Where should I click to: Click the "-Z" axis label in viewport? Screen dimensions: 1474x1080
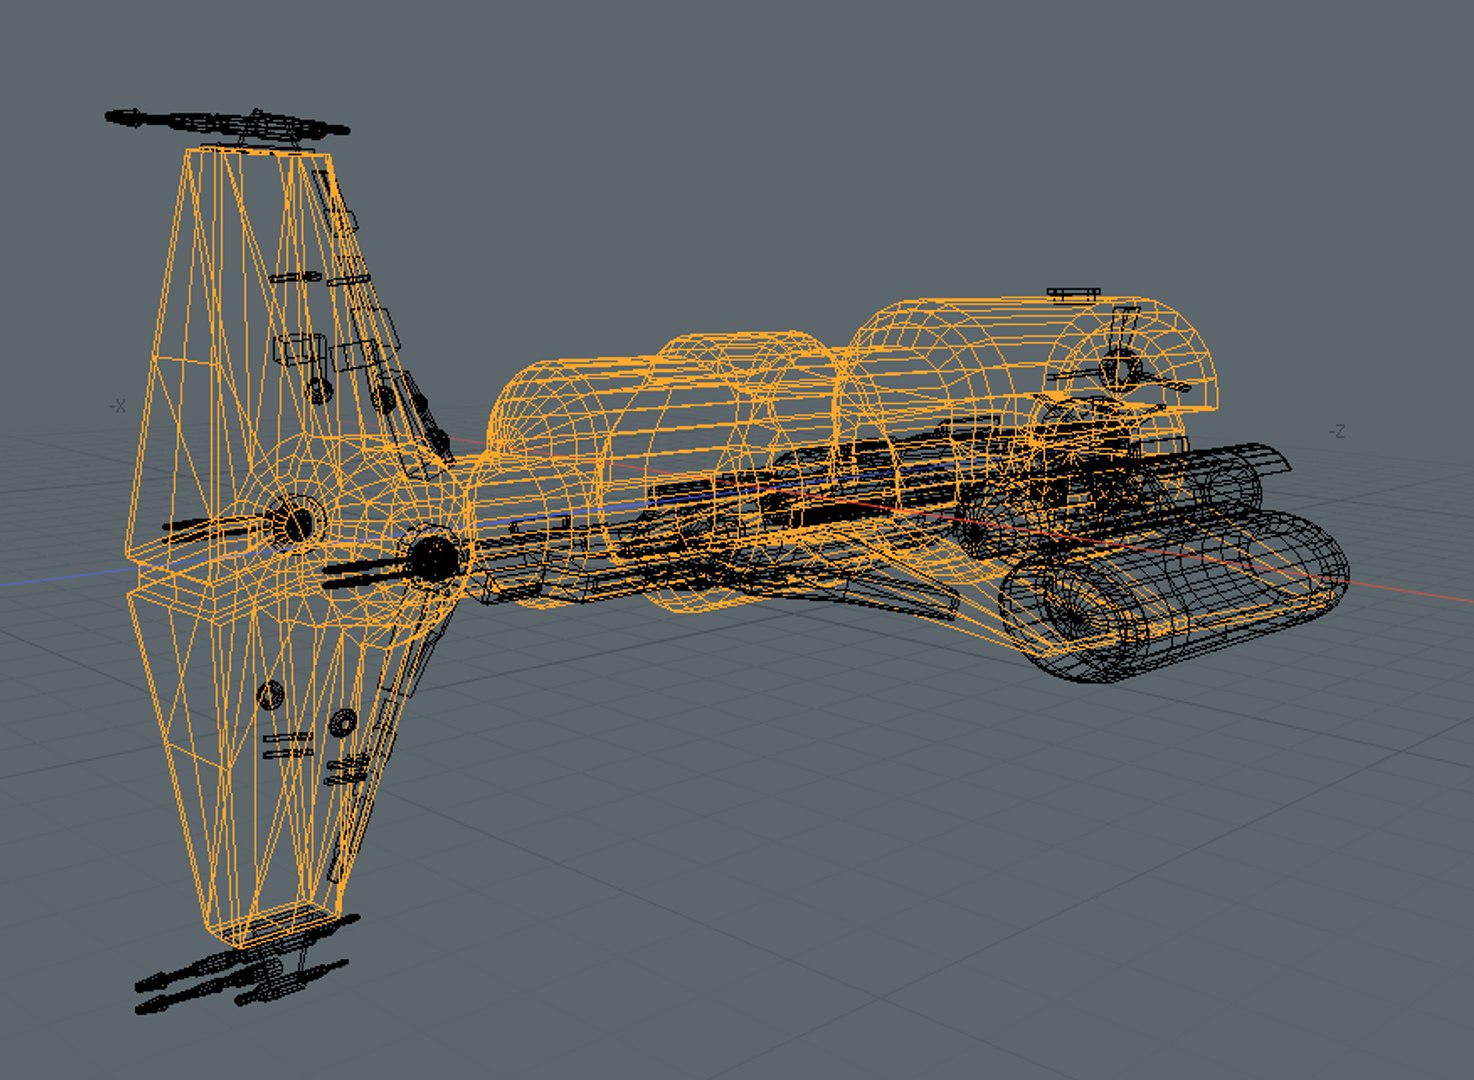tap(1337, 432)
